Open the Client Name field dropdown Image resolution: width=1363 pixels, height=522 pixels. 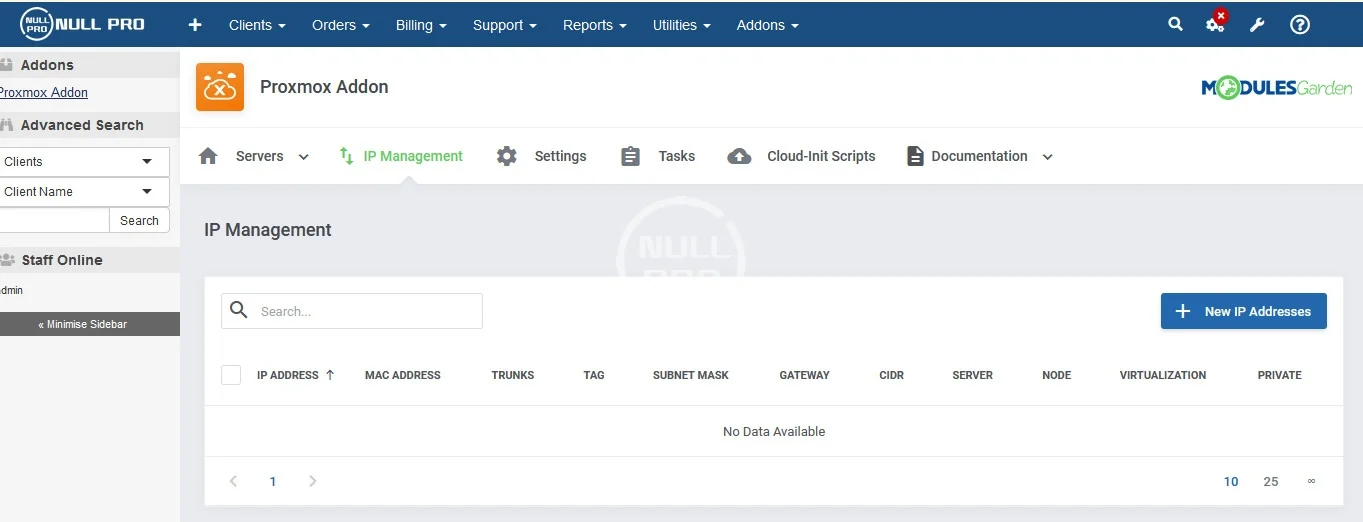[x=84, y=192]
